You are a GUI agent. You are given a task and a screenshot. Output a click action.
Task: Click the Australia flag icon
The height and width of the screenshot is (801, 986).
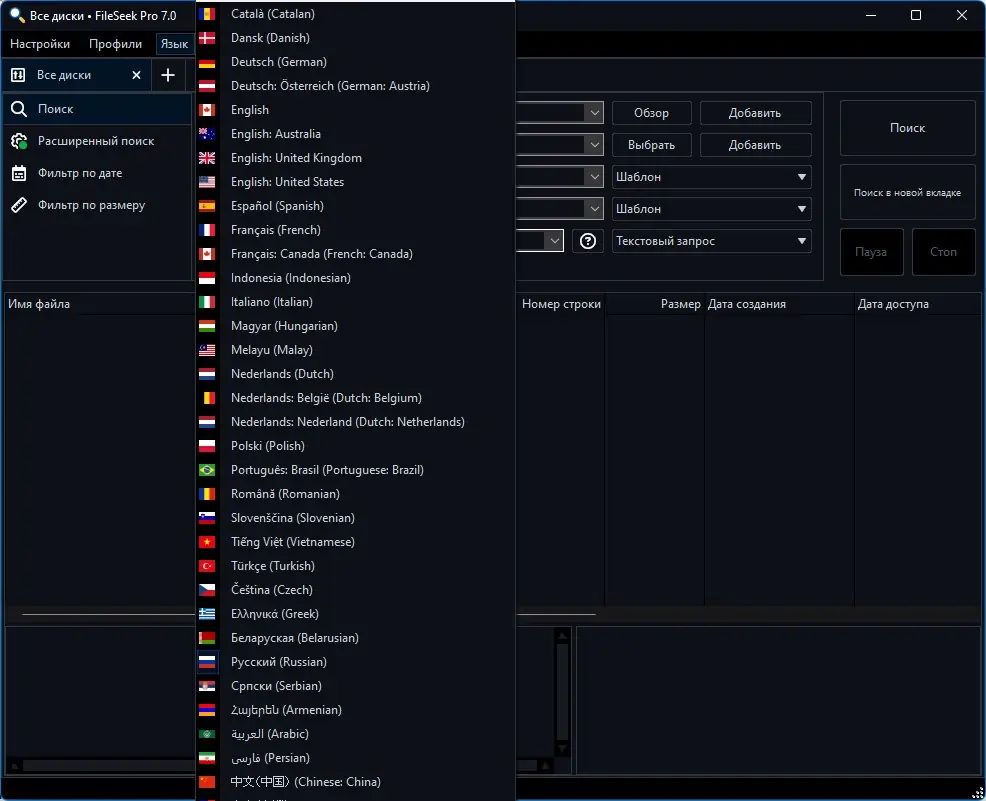pos(207,134)
